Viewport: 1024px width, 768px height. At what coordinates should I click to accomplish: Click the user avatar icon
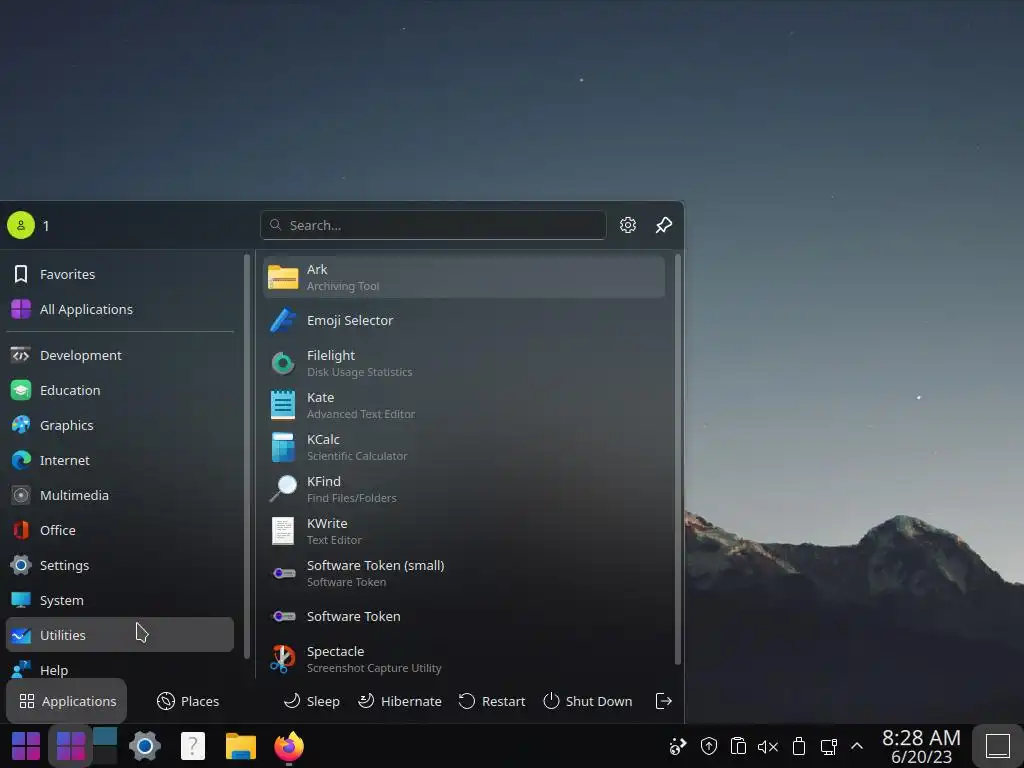21,225
